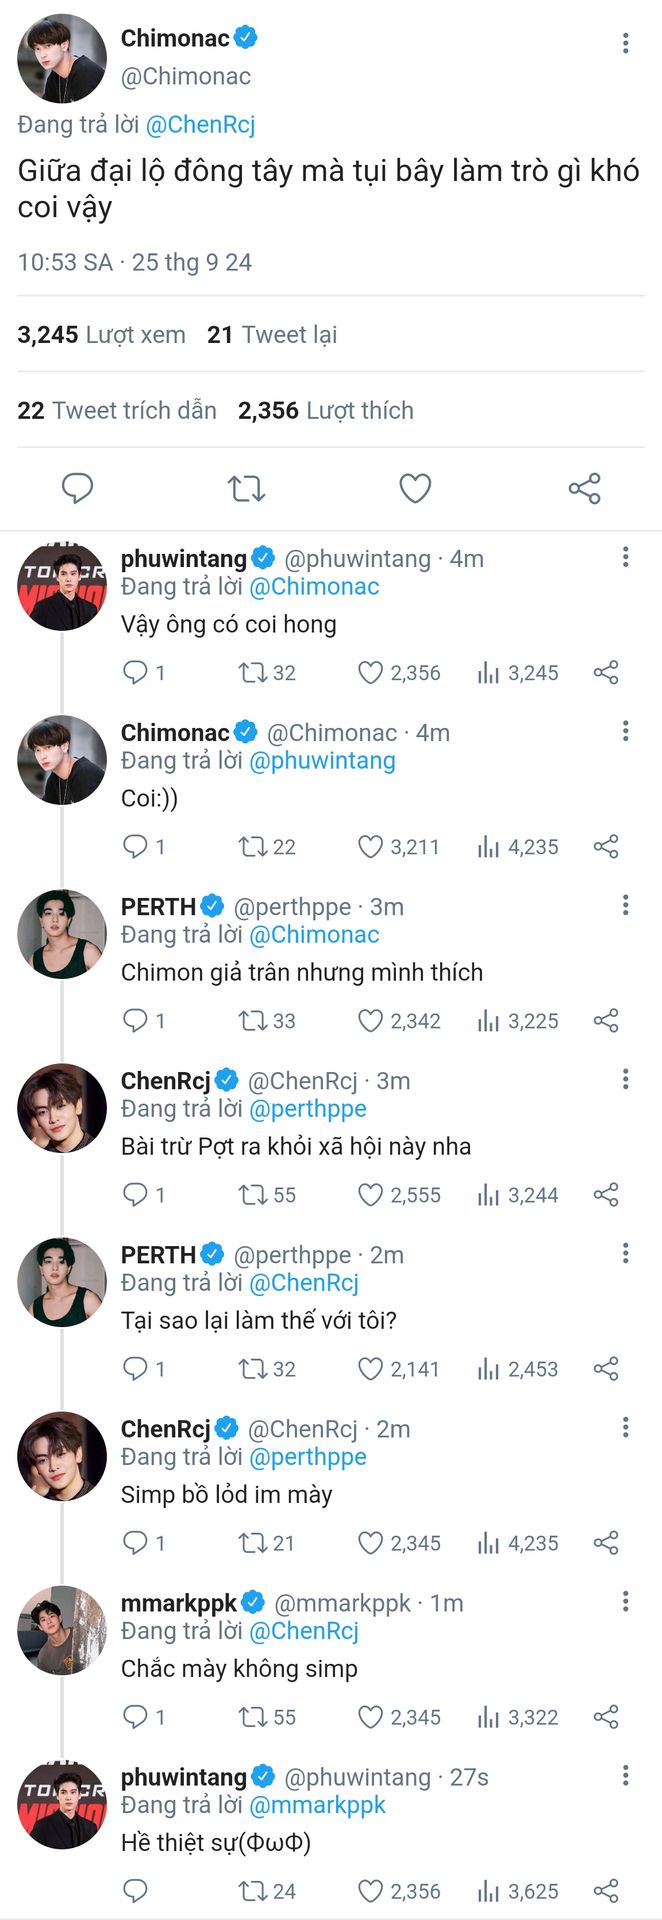Like the main tweet with heart icon
This screenshot has height=1920, width=662.
click(415, 488)
